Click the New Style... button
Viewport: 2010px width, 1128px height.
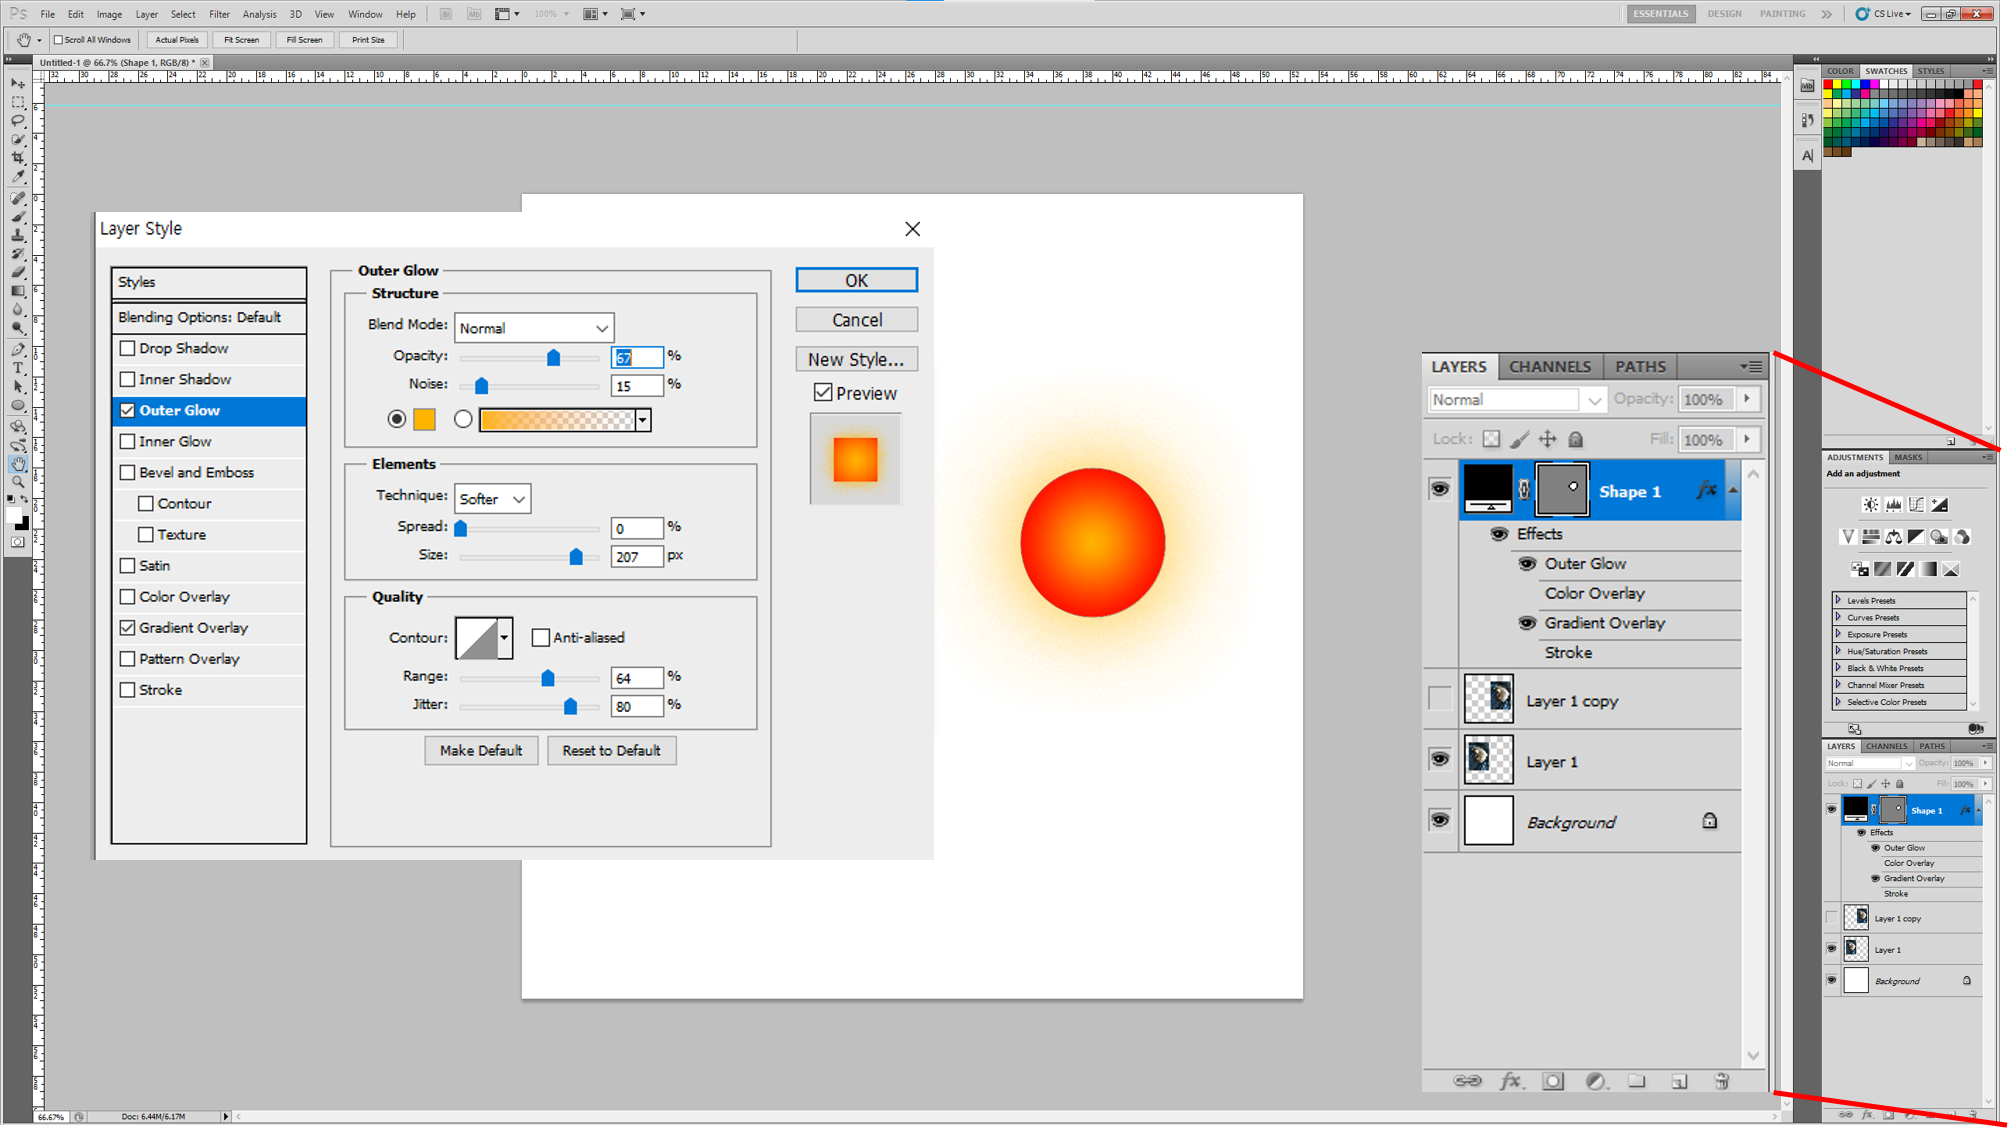[856, 359]
